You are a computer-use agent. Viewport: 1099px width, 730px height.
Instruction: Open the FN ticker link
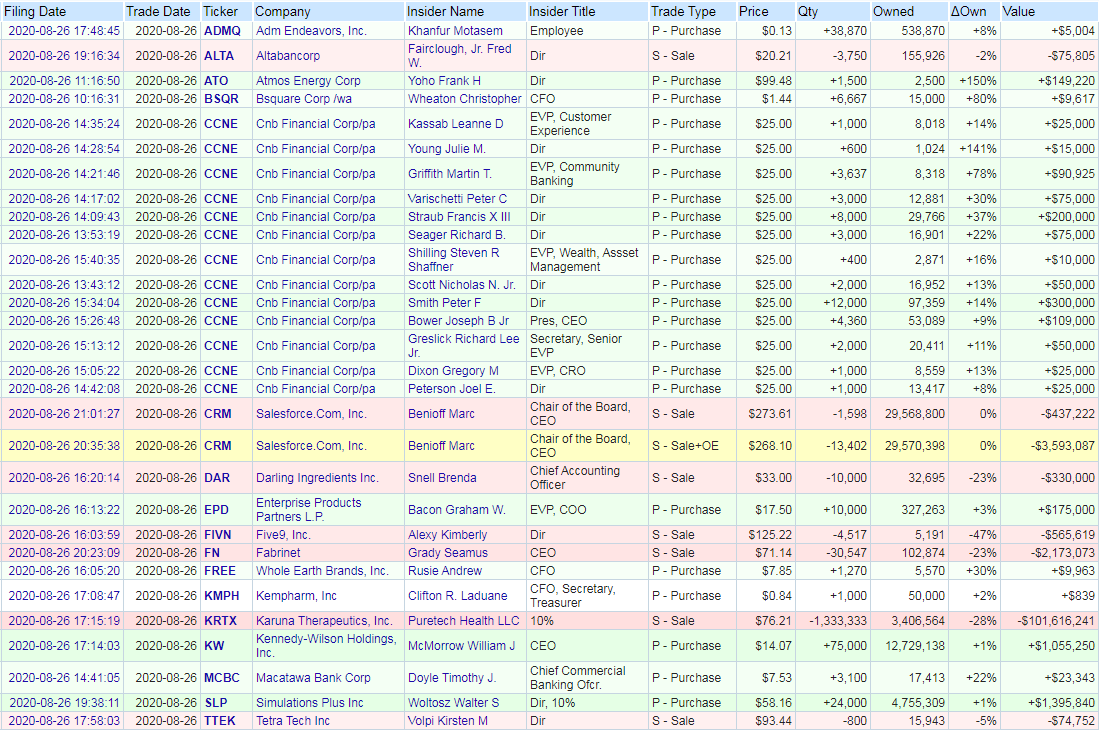(212, 553)
